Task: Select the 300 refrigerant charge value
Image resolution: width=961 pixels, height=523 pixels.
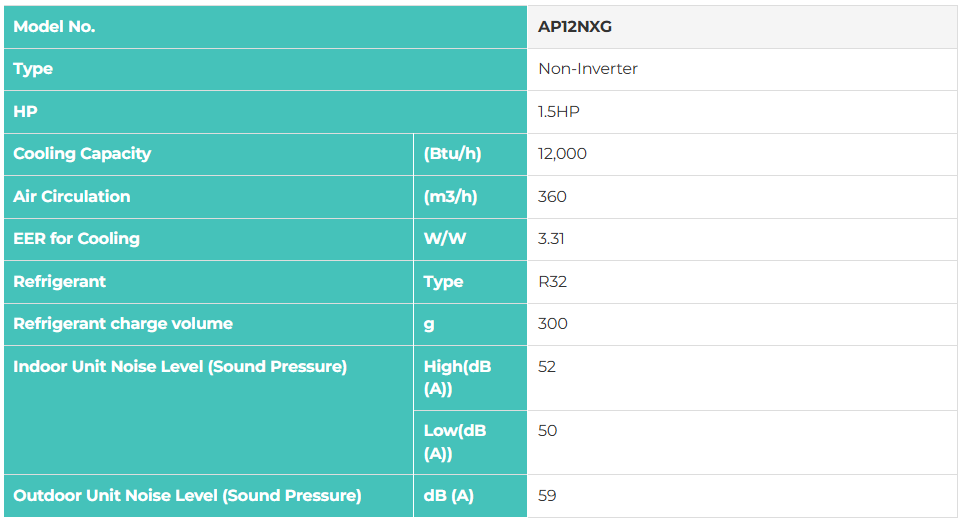Action: click(553, 324)
